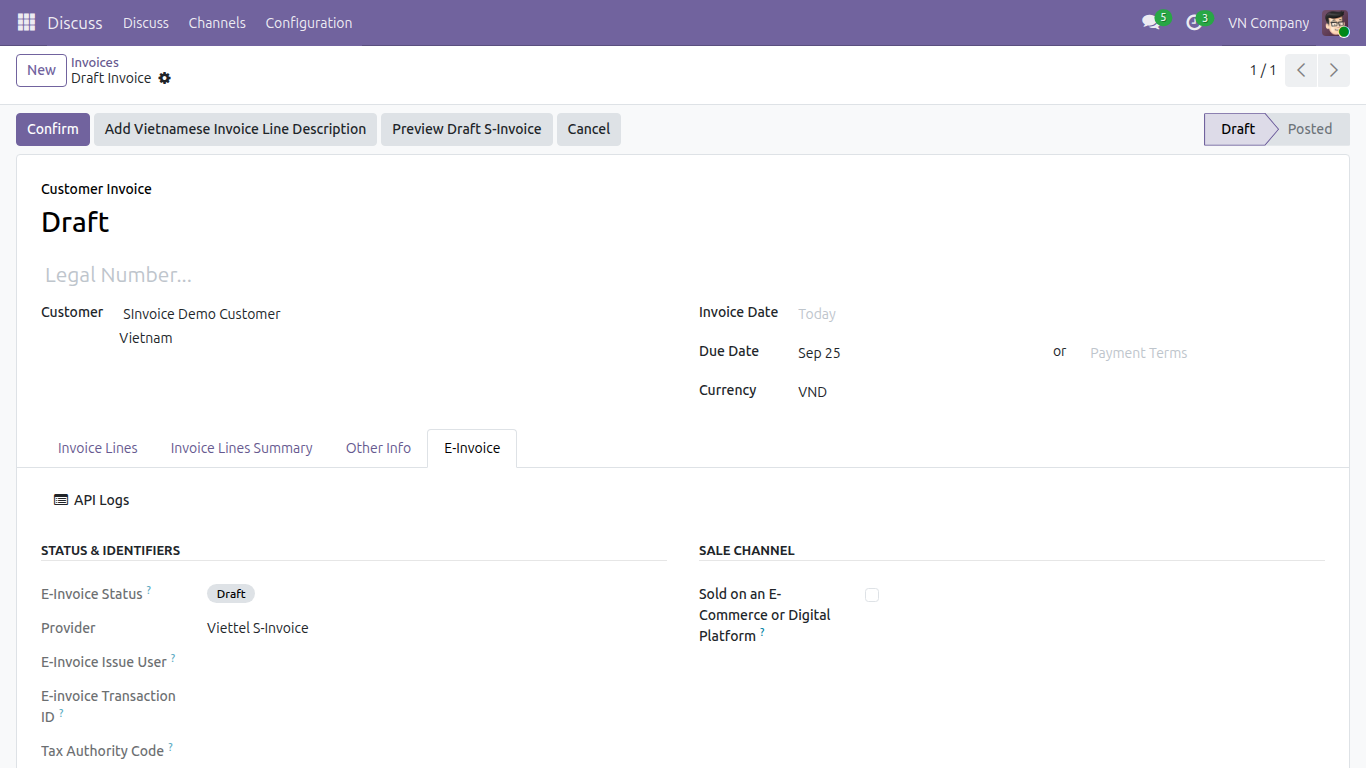Show help for E-Invoice Status
The width and height of the screenshot is (1366, 768).
[x=149, y=590]
